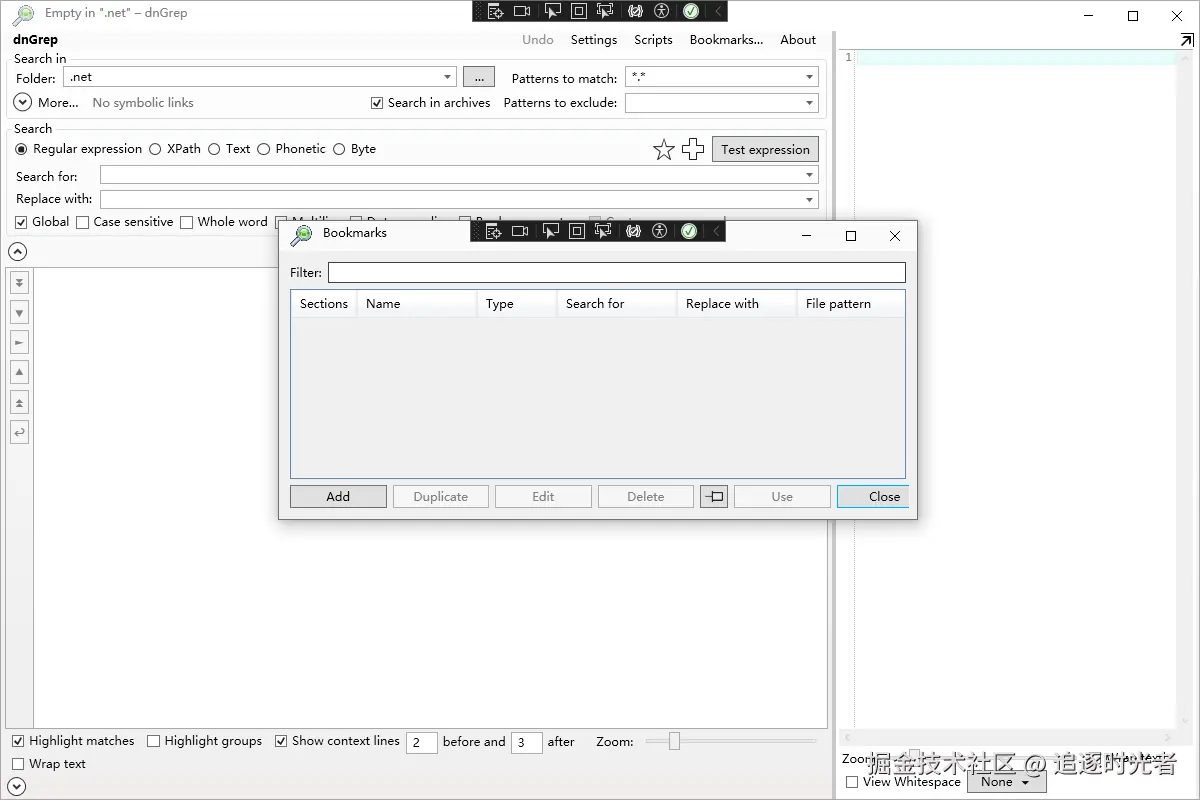This screenshot has height=800, width=1200.
Task: Collapse main window debug toolbar with chevron
Action: [x=718, y=11]
